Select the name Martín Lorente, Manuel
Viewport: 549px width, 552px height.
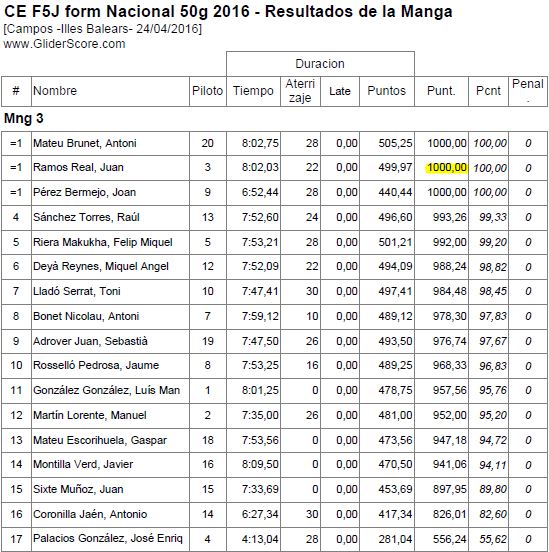[90, 415]
